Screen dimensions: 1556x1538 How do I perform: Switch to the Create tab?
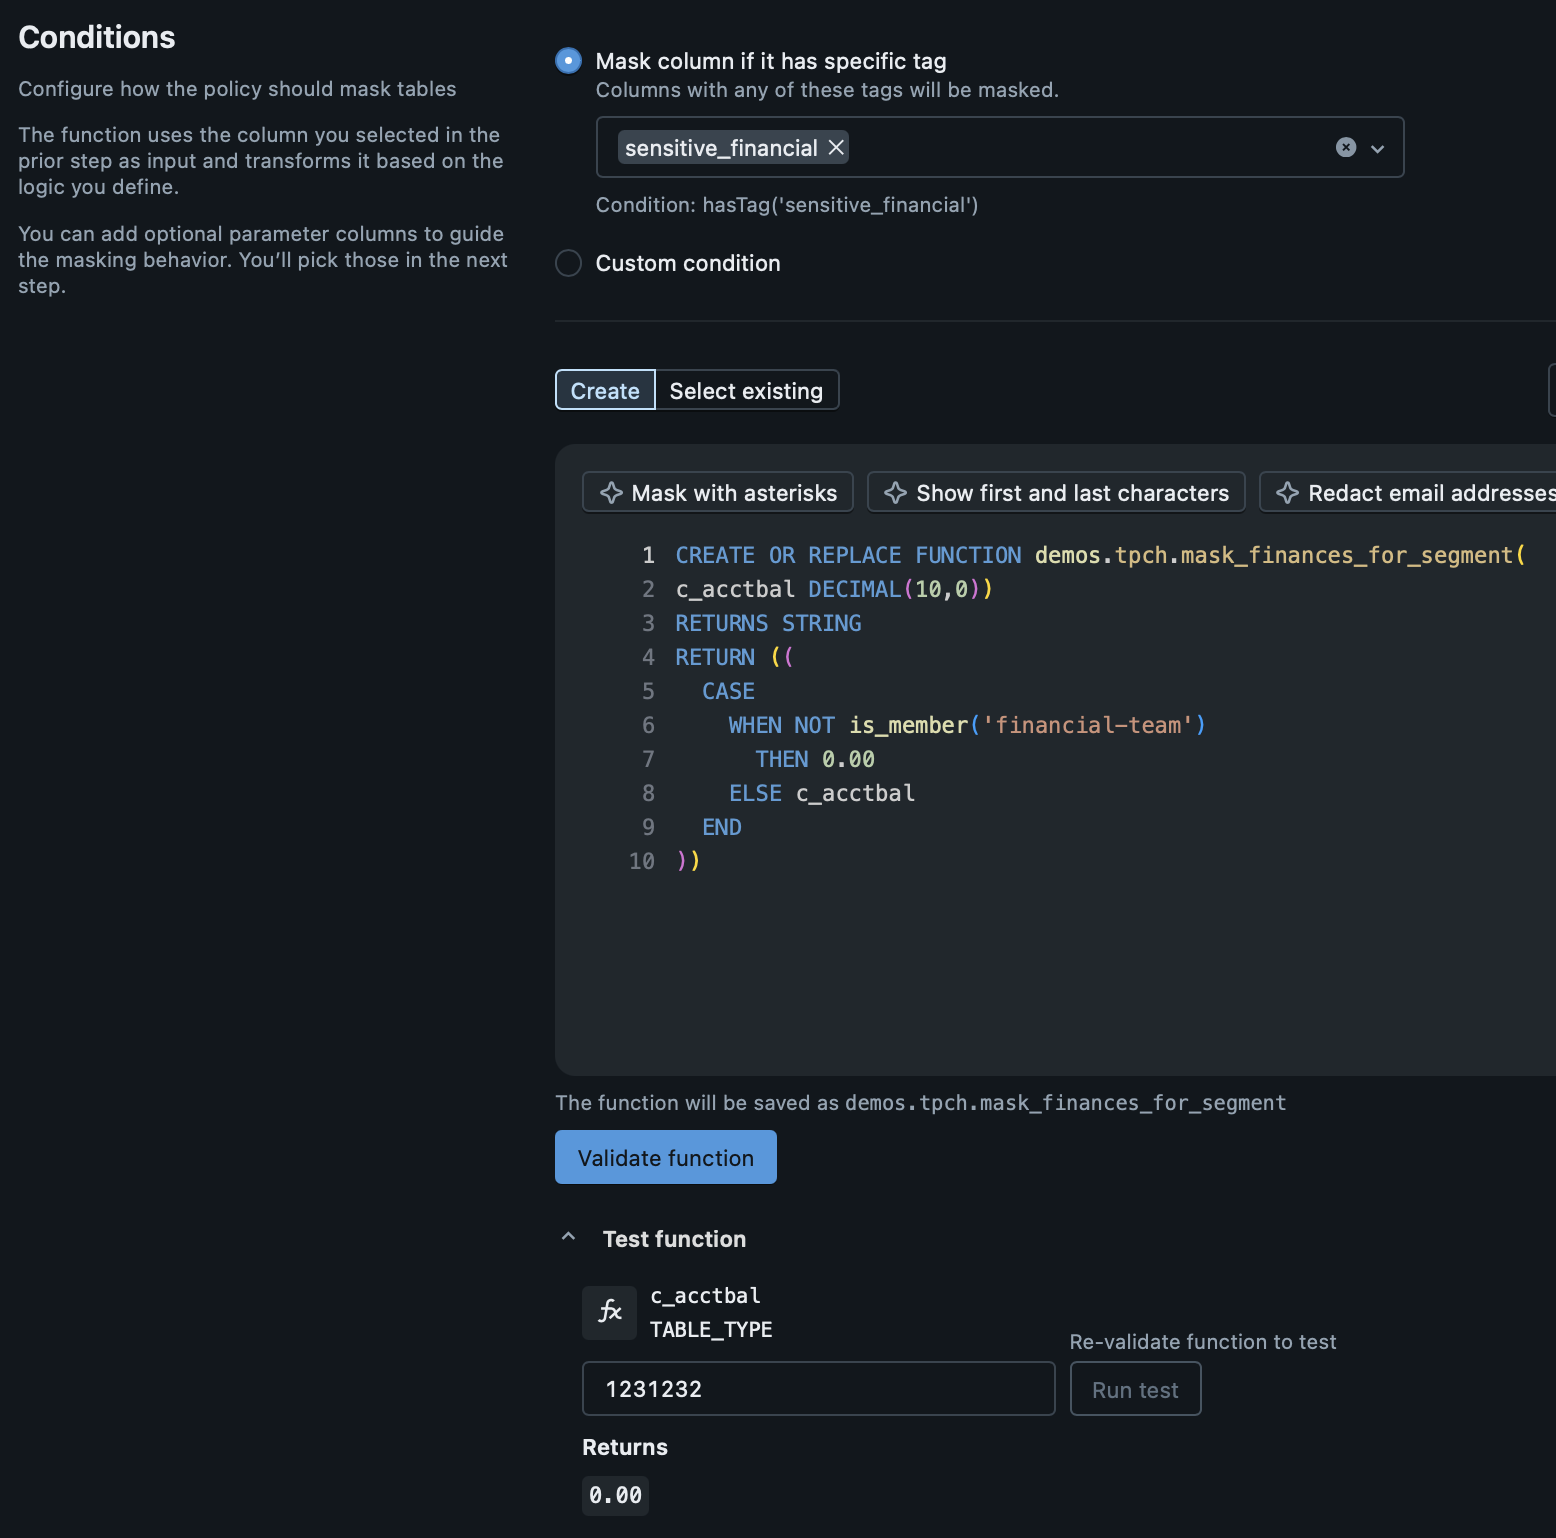[605, 391]
